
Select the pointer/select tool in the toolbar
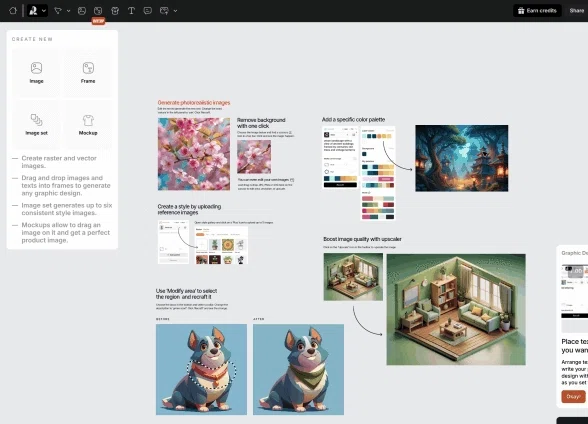(x=58, y=11)
